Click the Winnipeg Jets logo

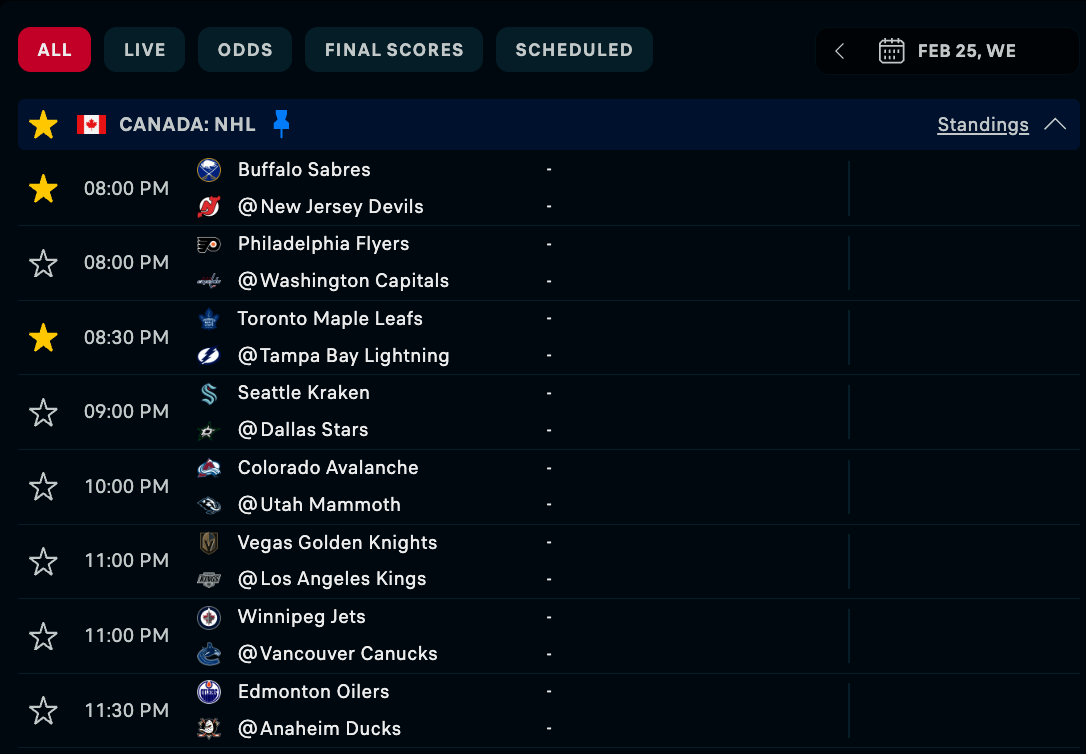click(208, 617)
